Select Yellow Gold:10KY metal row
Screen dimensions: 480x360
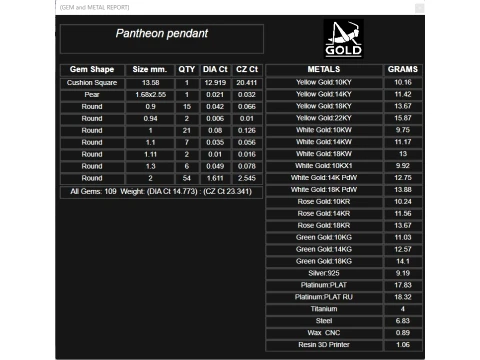(344, 83)
